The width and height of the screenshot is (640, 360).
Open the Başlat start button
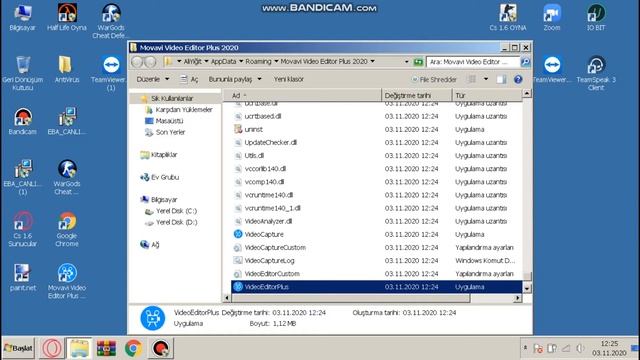click(18, 348)
